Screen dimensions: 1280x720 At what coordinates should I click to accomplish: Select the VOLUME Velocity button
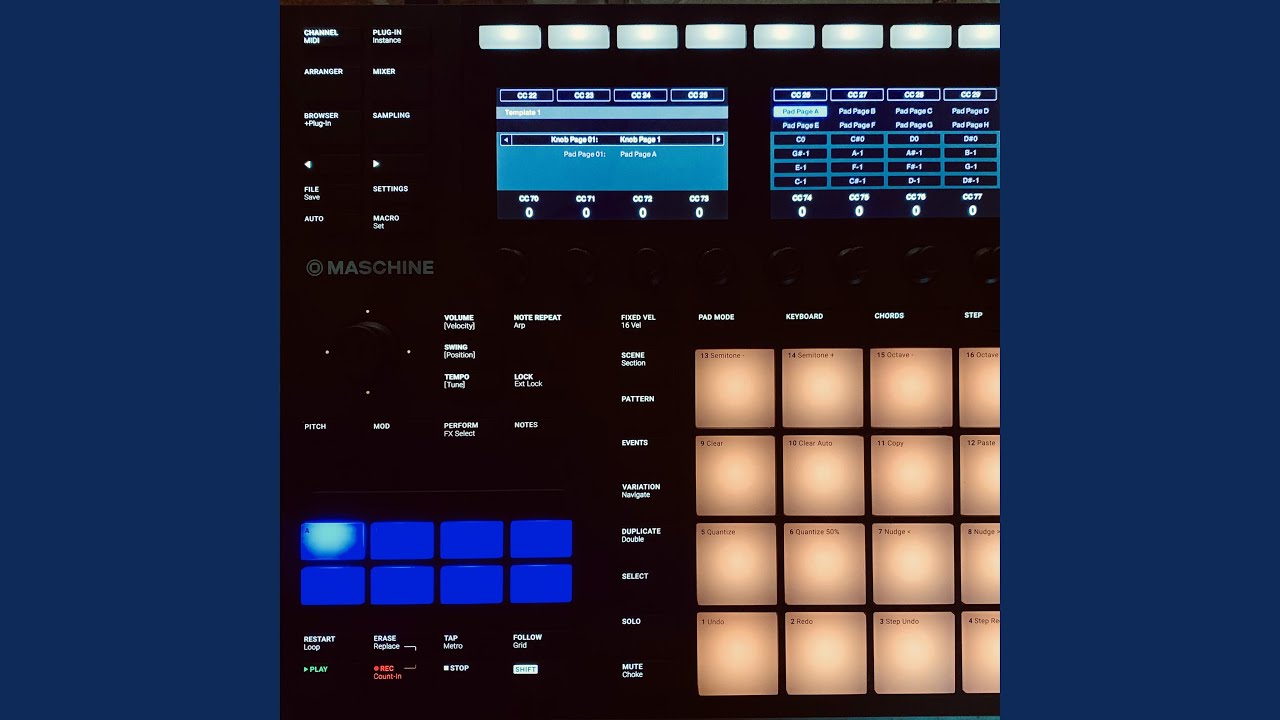coord(459,322)
